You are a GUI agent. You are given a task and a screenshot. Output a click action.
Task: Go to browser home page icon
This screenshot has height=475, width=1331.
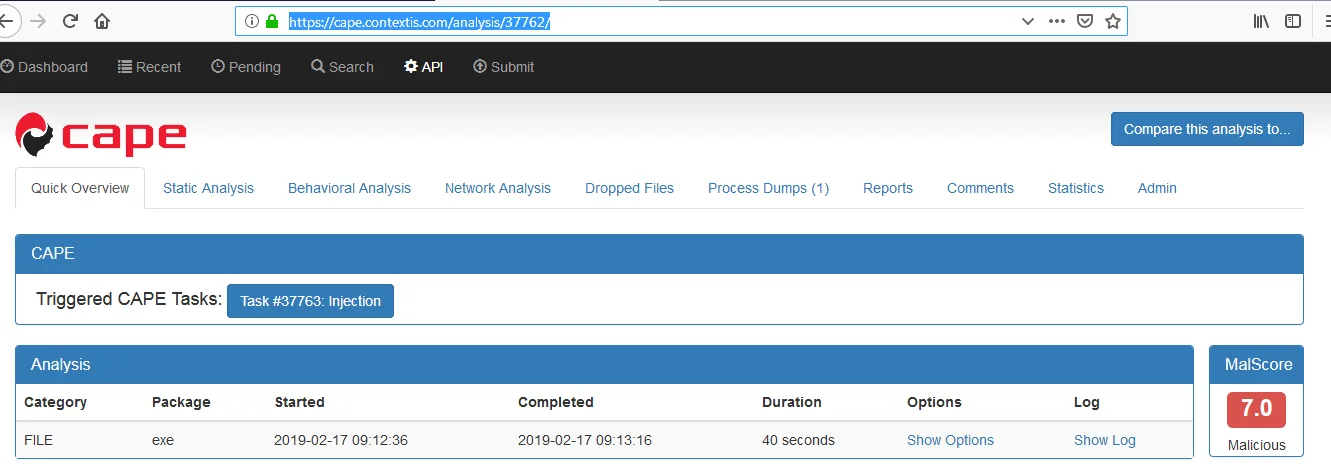tap(102, 21)
